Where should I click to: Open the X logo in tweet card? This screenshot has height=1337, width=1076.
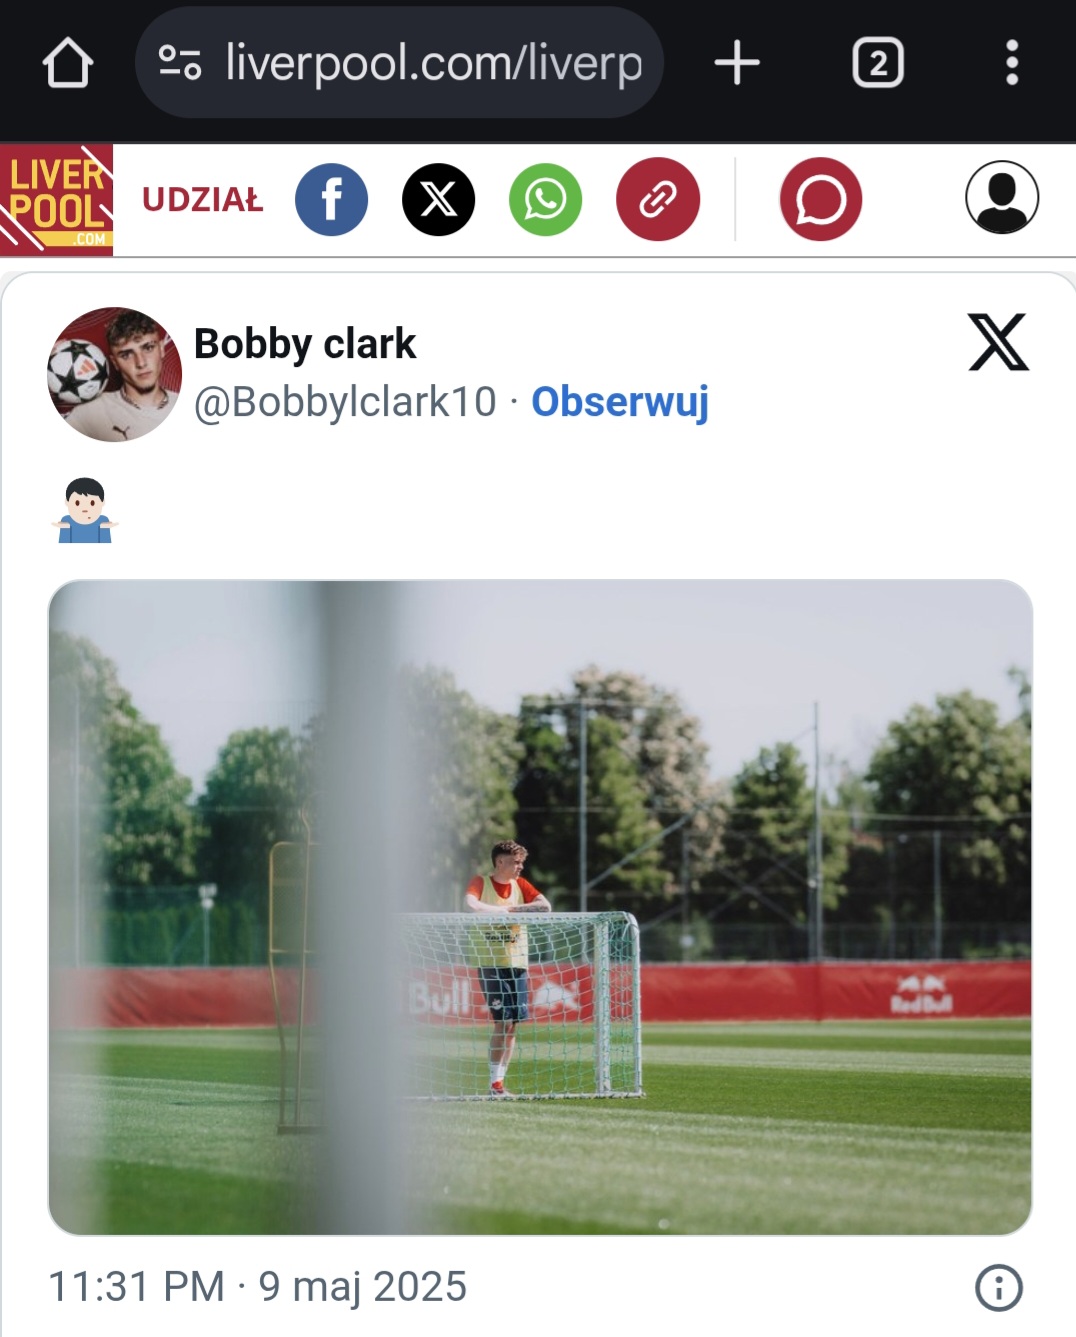click(998, 343)
